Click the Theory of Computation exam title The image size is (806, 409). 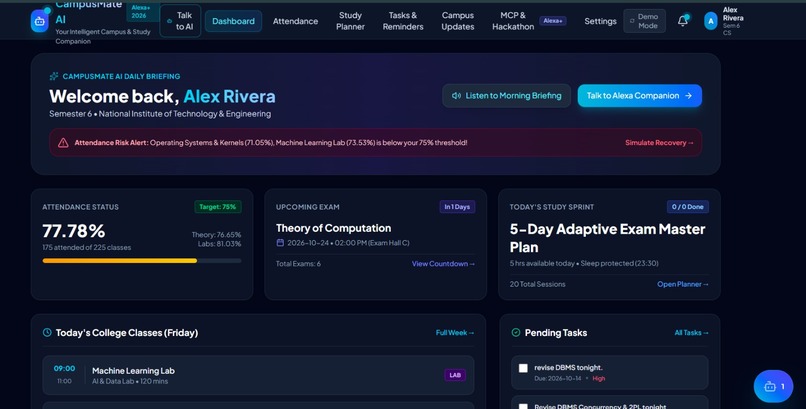click(334, 228)
